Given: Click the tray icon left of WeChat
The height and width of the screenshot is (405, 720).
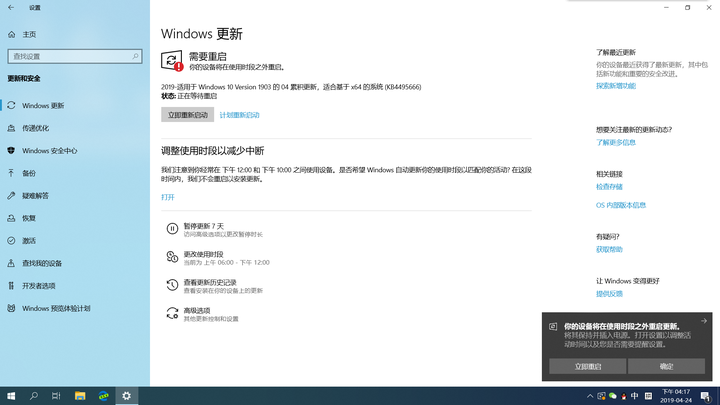Looking at the screenshot, I should [x=601, y=396].
